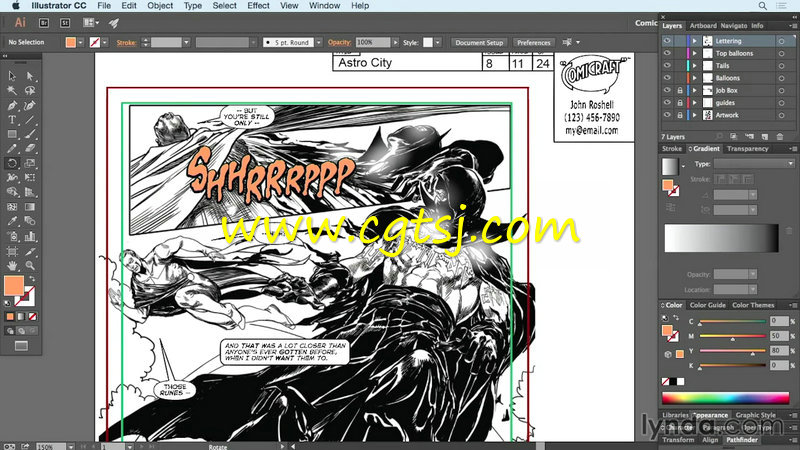
Task: Toggle visibility of guides layer
Action: click(667, 103)
